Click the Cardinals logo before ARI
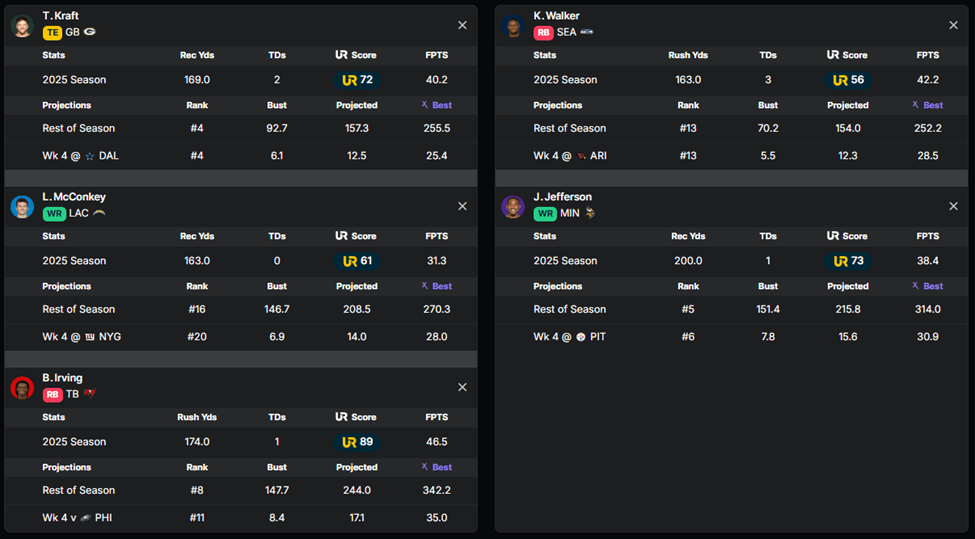This screenshot has width=975, height=539. pos(581,156)
